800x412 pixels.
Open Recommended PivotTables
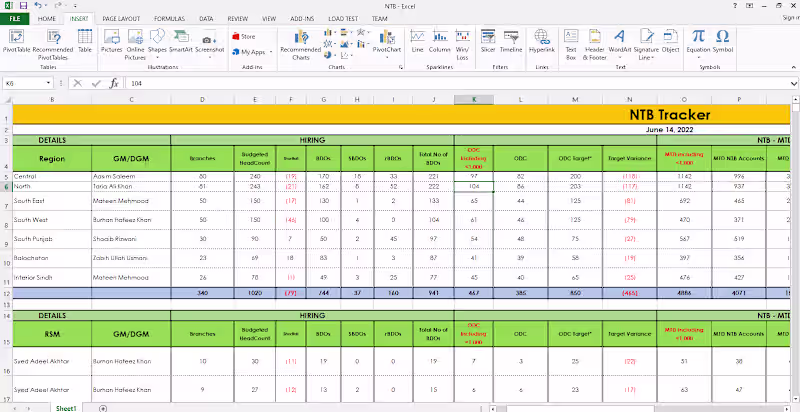point(53,44)
